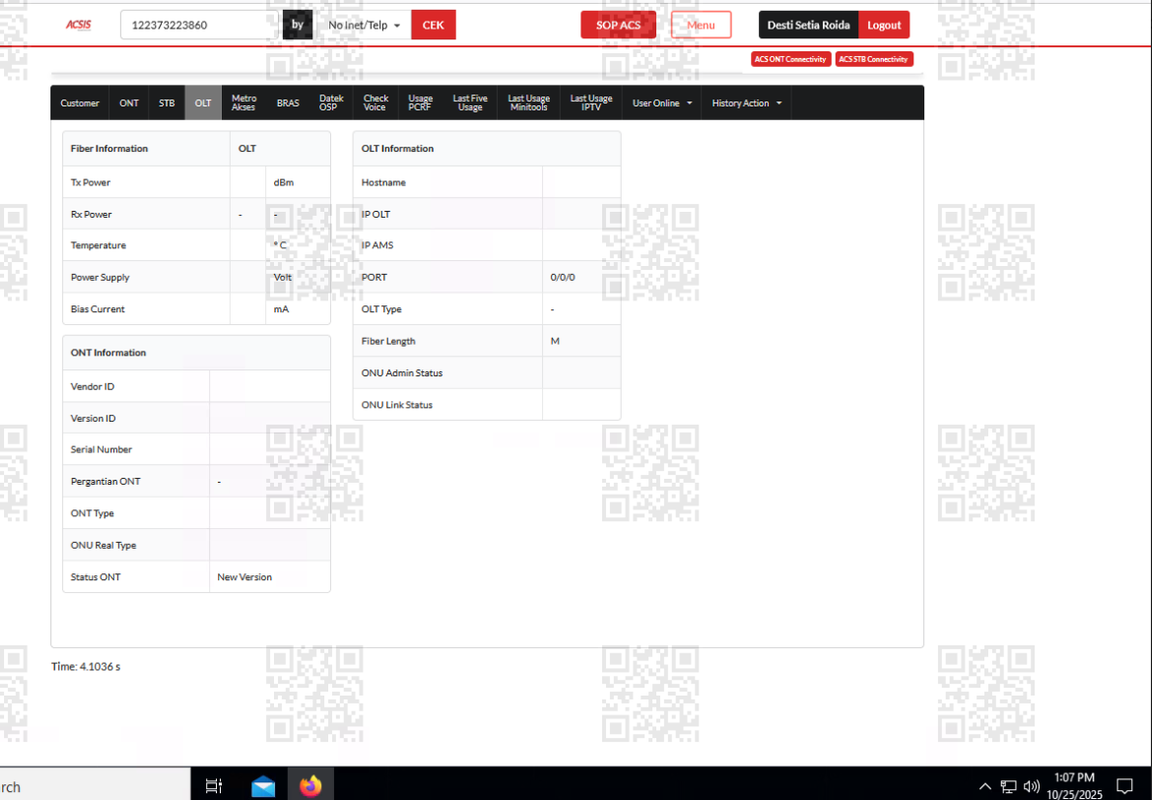
Task: Open the BRAS tab
Action: click(288, 103)
